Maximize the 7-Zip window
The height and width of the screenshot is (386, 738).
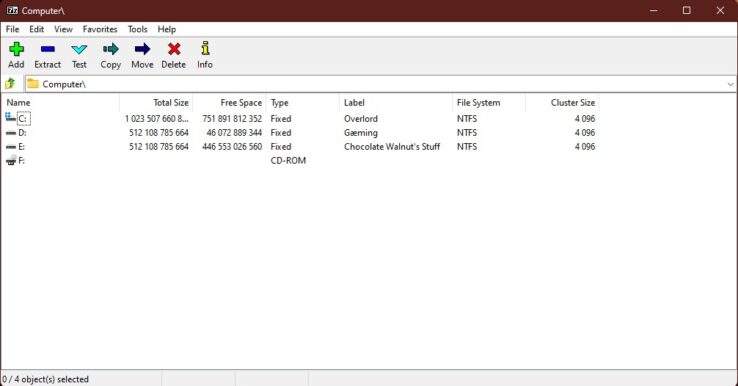[687, 10]
